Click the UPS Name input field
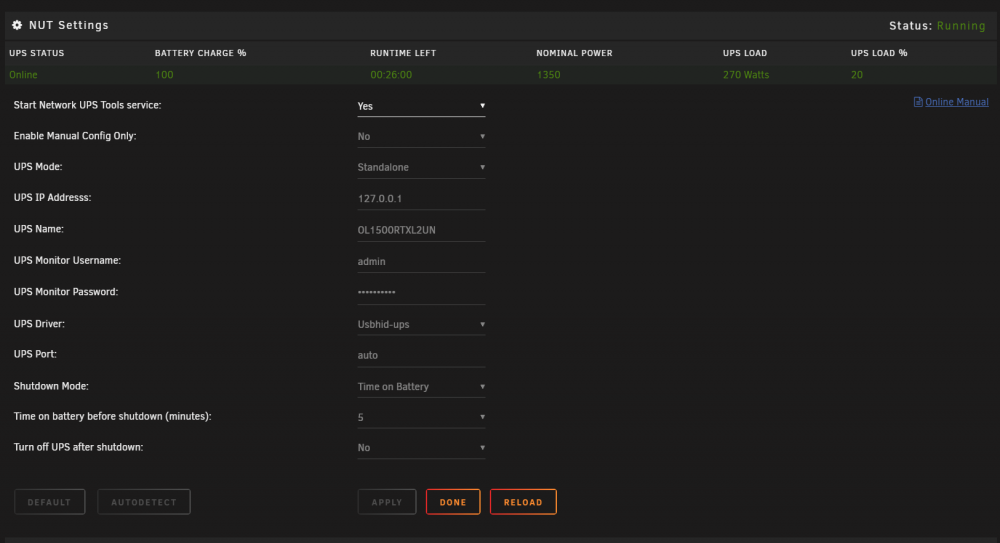1000x543 pixels. pos(421,230)
